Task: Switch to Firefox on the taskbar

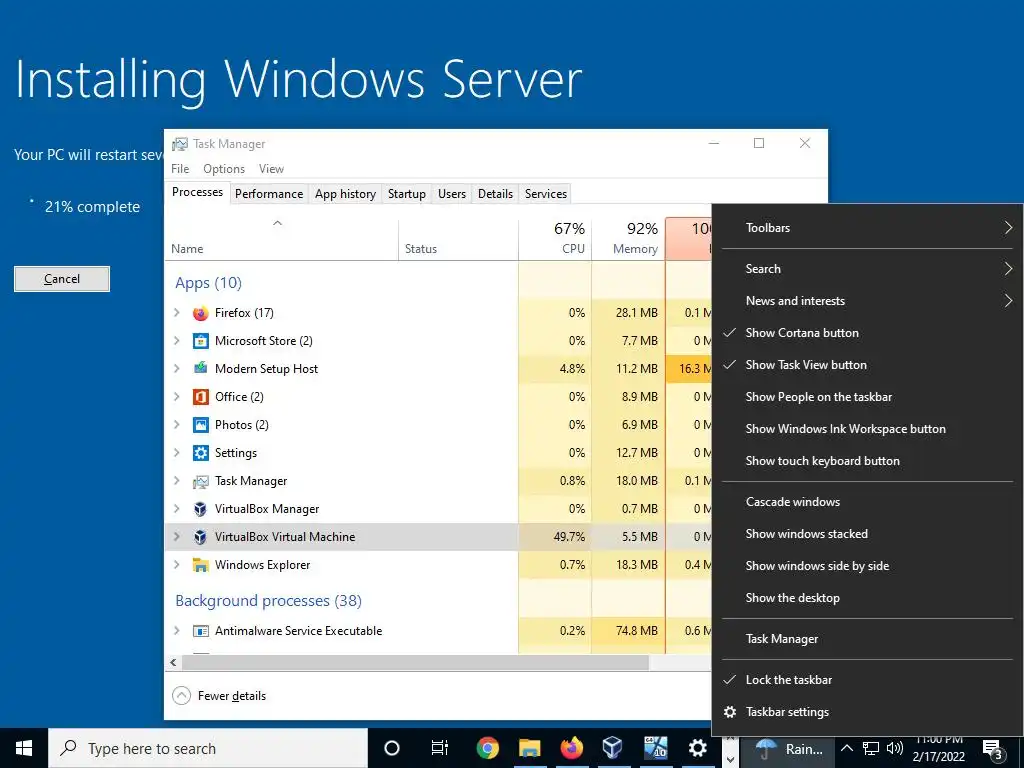Action: tap(571, 748)
